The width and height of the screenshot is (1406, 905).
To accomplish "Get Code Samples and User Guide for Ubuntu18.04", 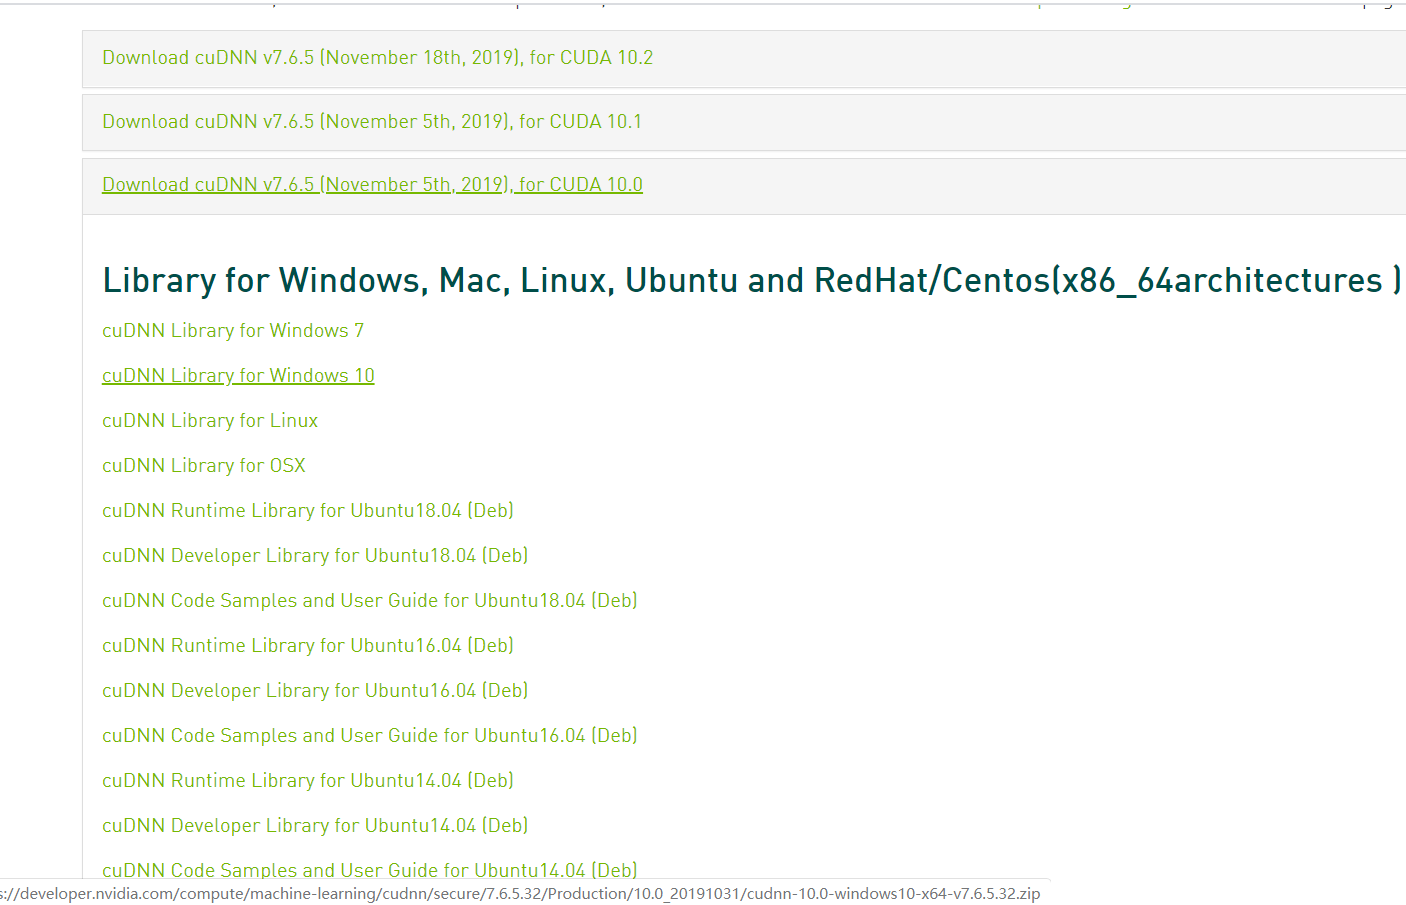I will [370, 601].
